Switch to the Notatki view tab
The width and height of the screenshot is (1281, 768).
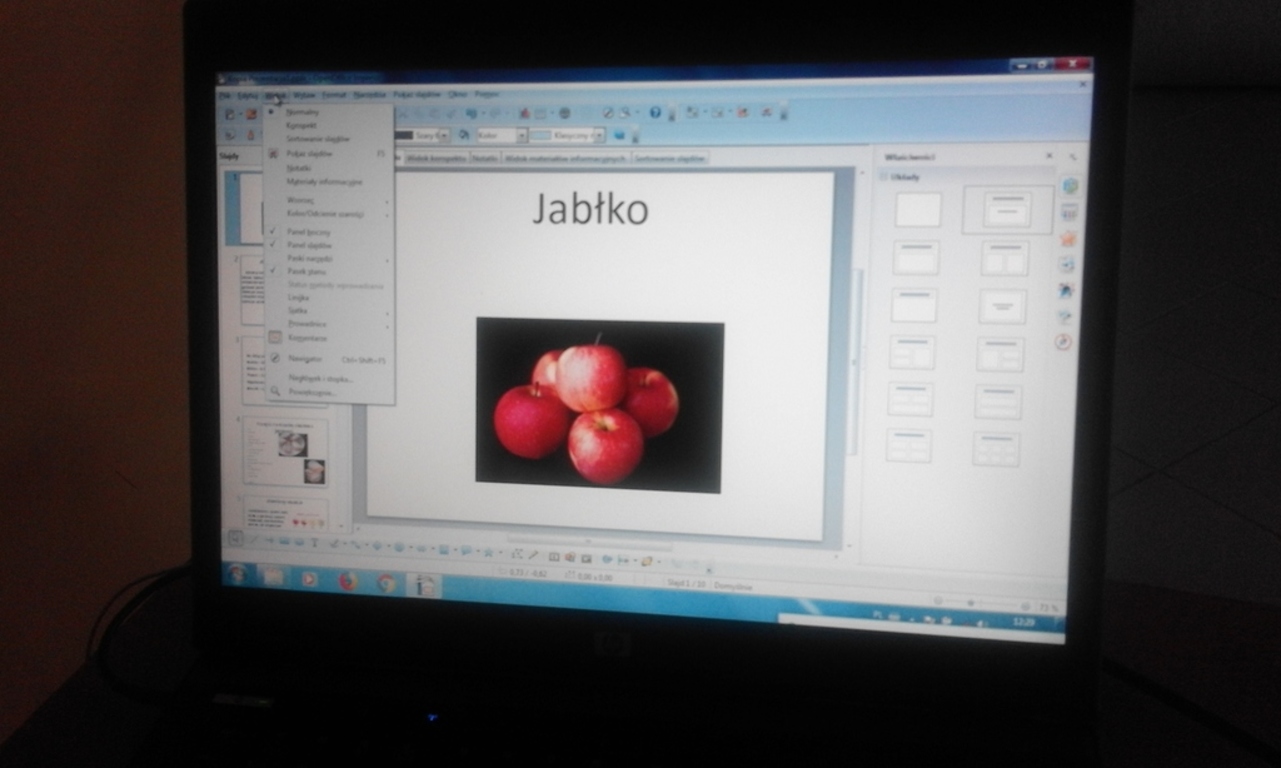coord(485,158)
